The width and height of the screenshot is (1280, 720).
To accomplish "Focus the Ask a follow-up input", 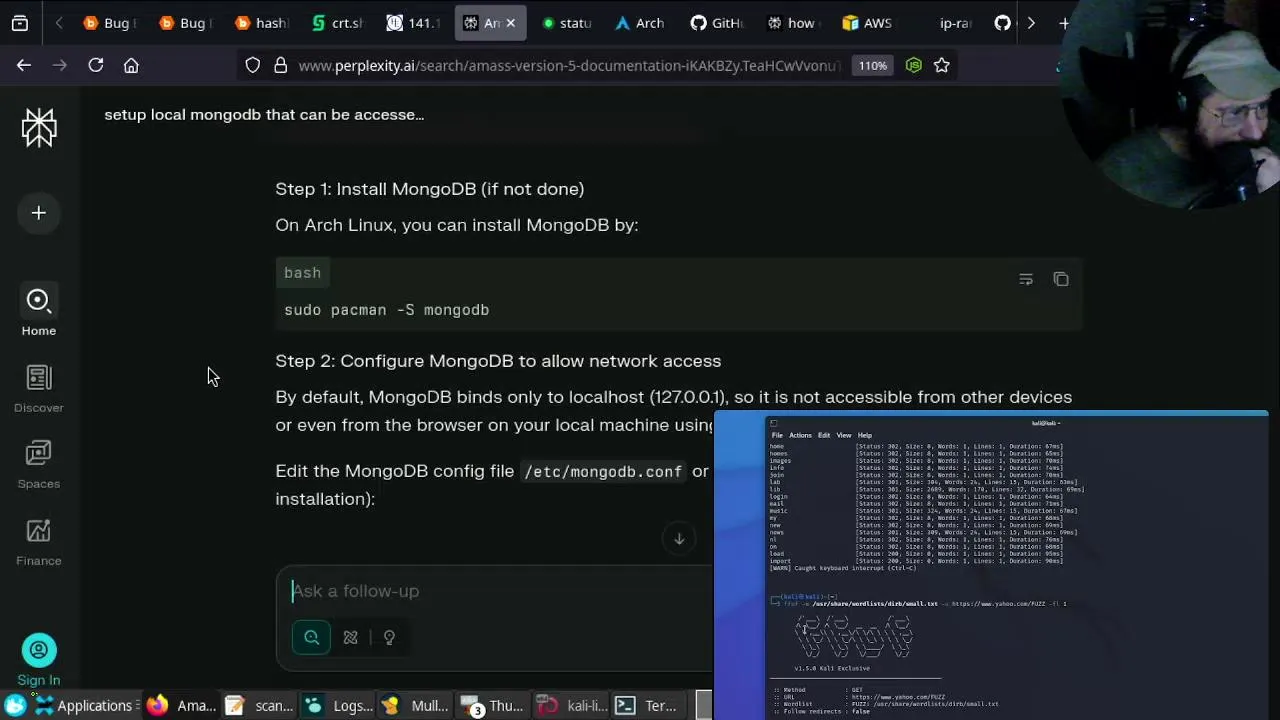I will [x=495, y=591].
